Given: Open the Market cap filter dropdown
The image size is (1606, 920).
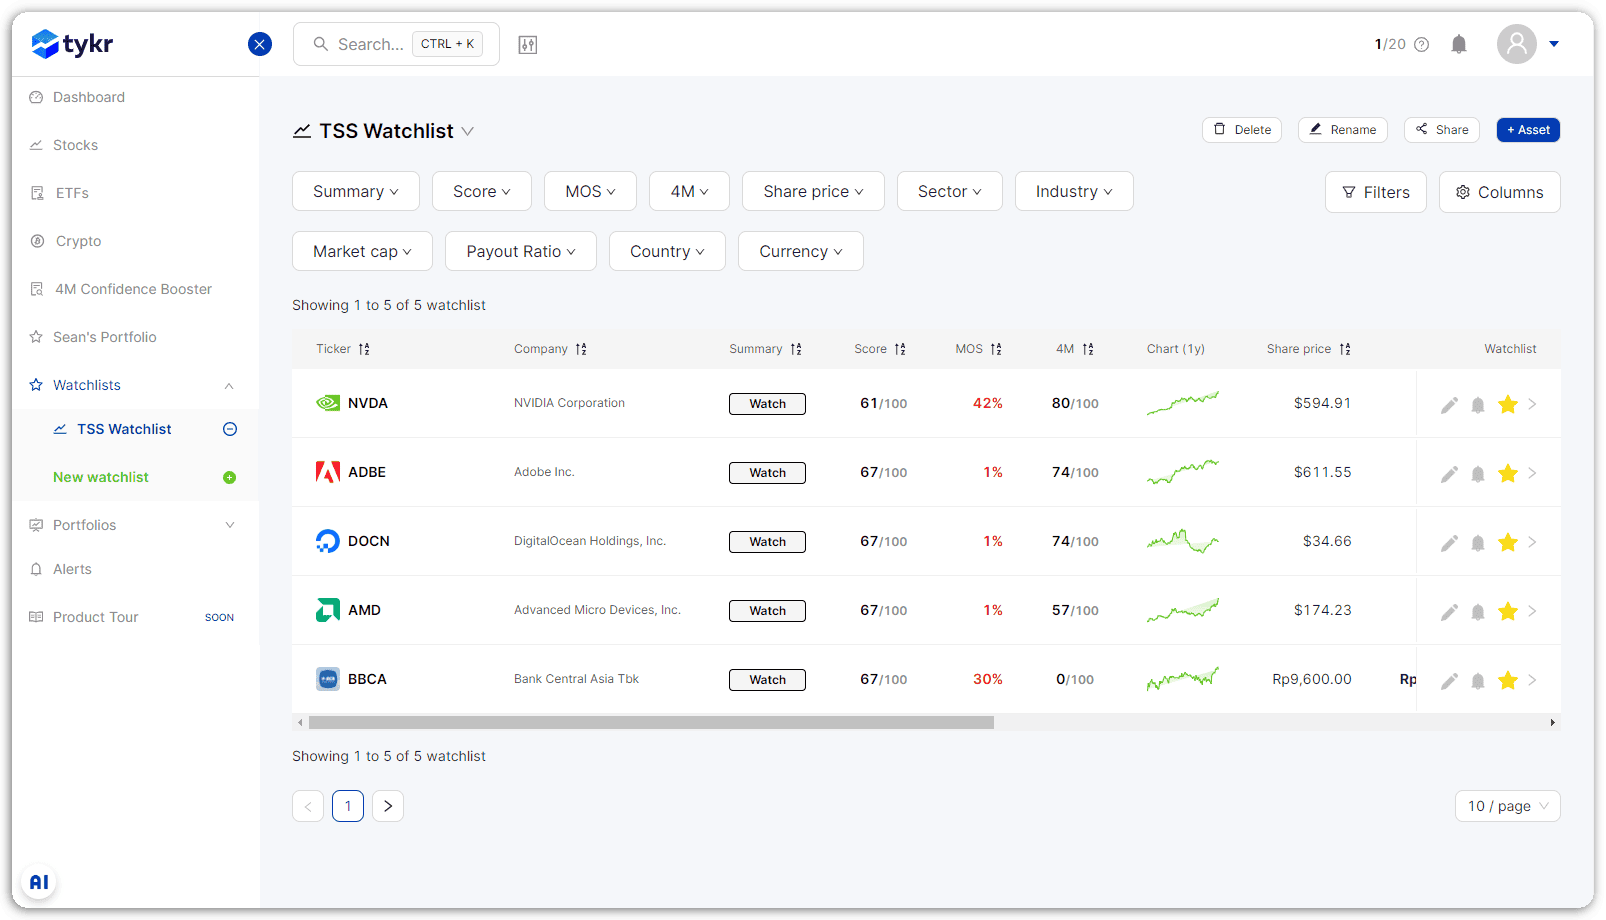Looking at the screenshot, I should coord(362,251).
